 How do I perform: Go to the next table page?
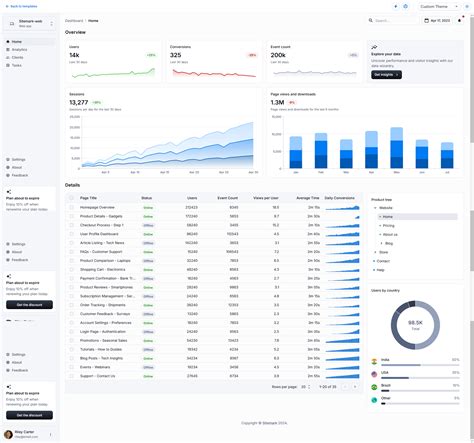(355, 387)
